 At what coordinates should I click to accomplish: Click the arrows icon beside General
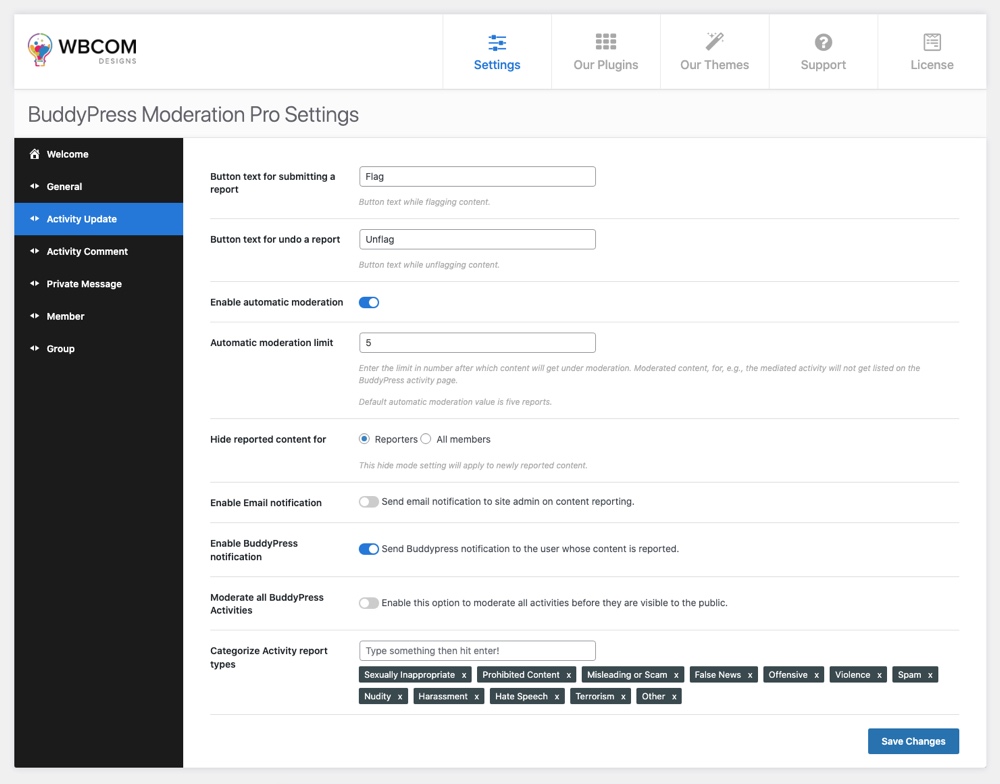click(x=34, y=186)
